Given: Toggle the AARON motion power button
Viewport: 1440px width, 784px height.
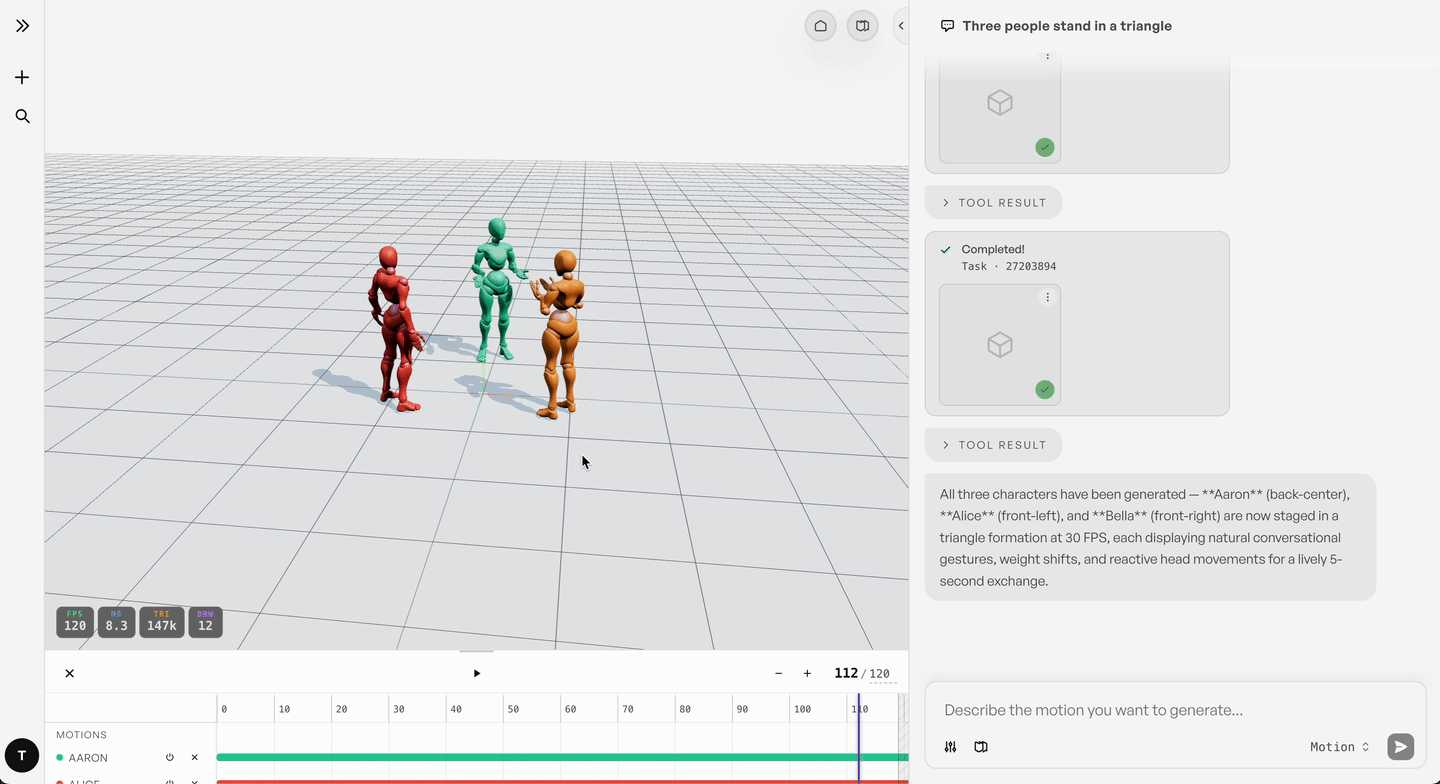Looking at the screenshot, I should pos(170,758).
